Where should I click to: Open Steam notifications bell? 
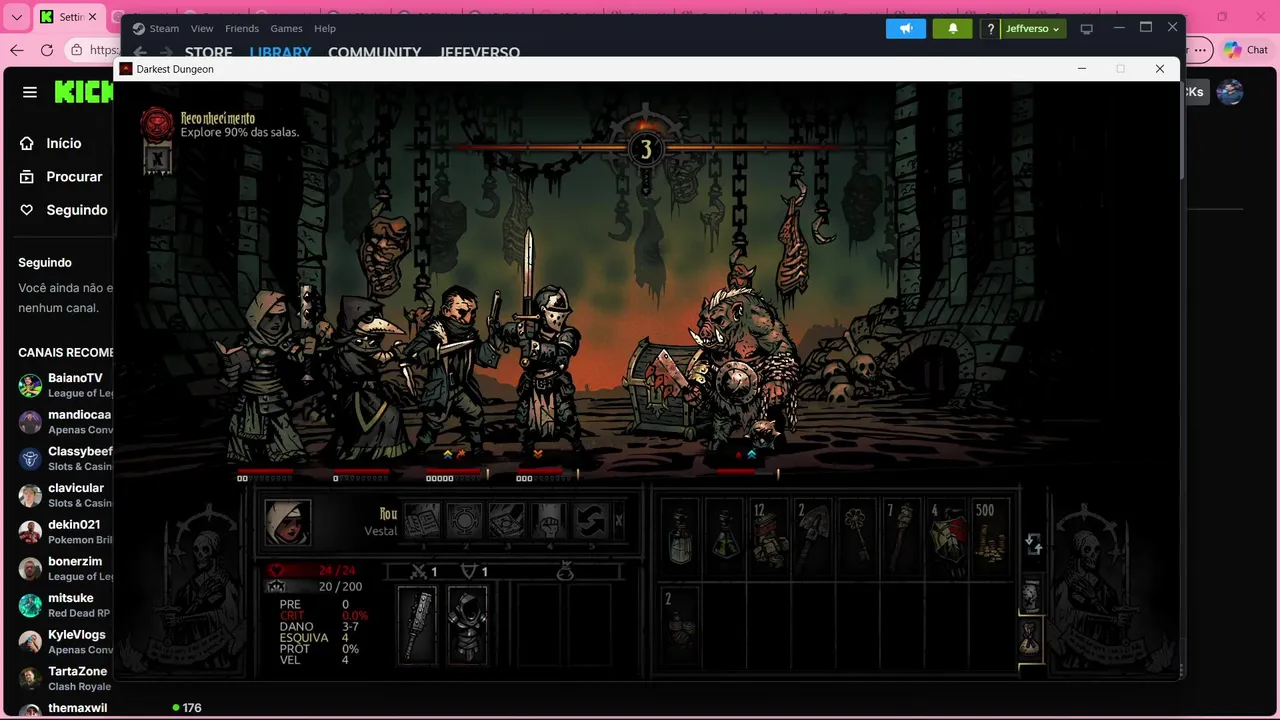953,28
